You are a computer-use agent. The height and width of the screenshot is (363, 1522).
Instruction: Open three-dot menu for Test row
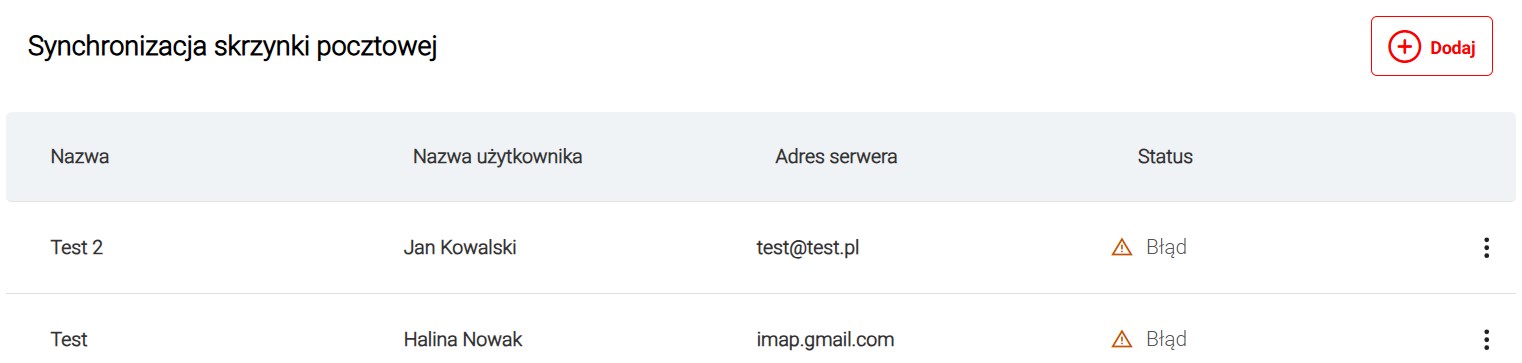point(1486,340)
